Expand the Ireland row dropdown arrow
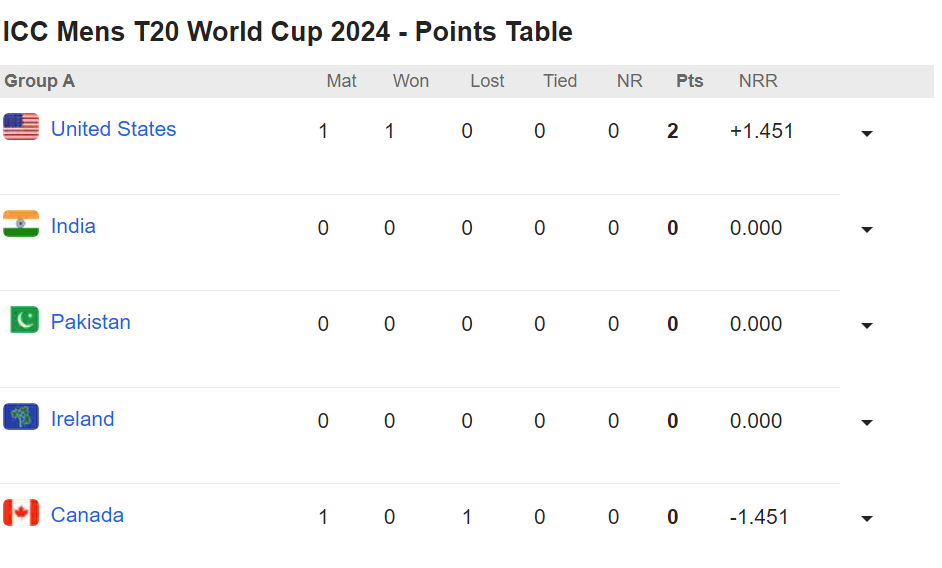This screenshot has width=942, height=568. pyautogui.click(x=866, y=423)
